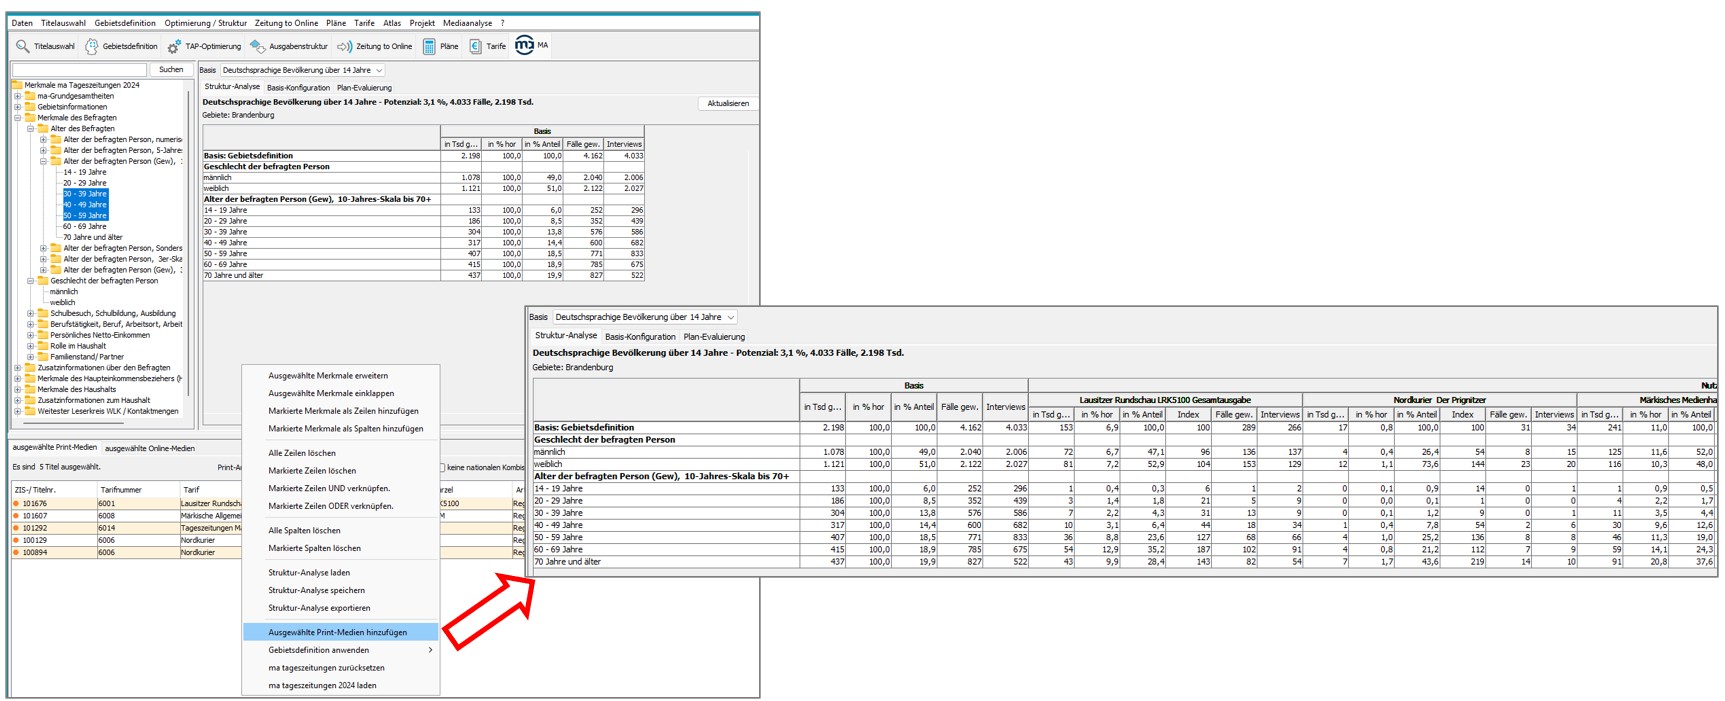The width and height of the screenshot is (1725, 701).
Task: Switch to the 'ausgewählte Online-Medien' tab
Action: tap(150, 448)
